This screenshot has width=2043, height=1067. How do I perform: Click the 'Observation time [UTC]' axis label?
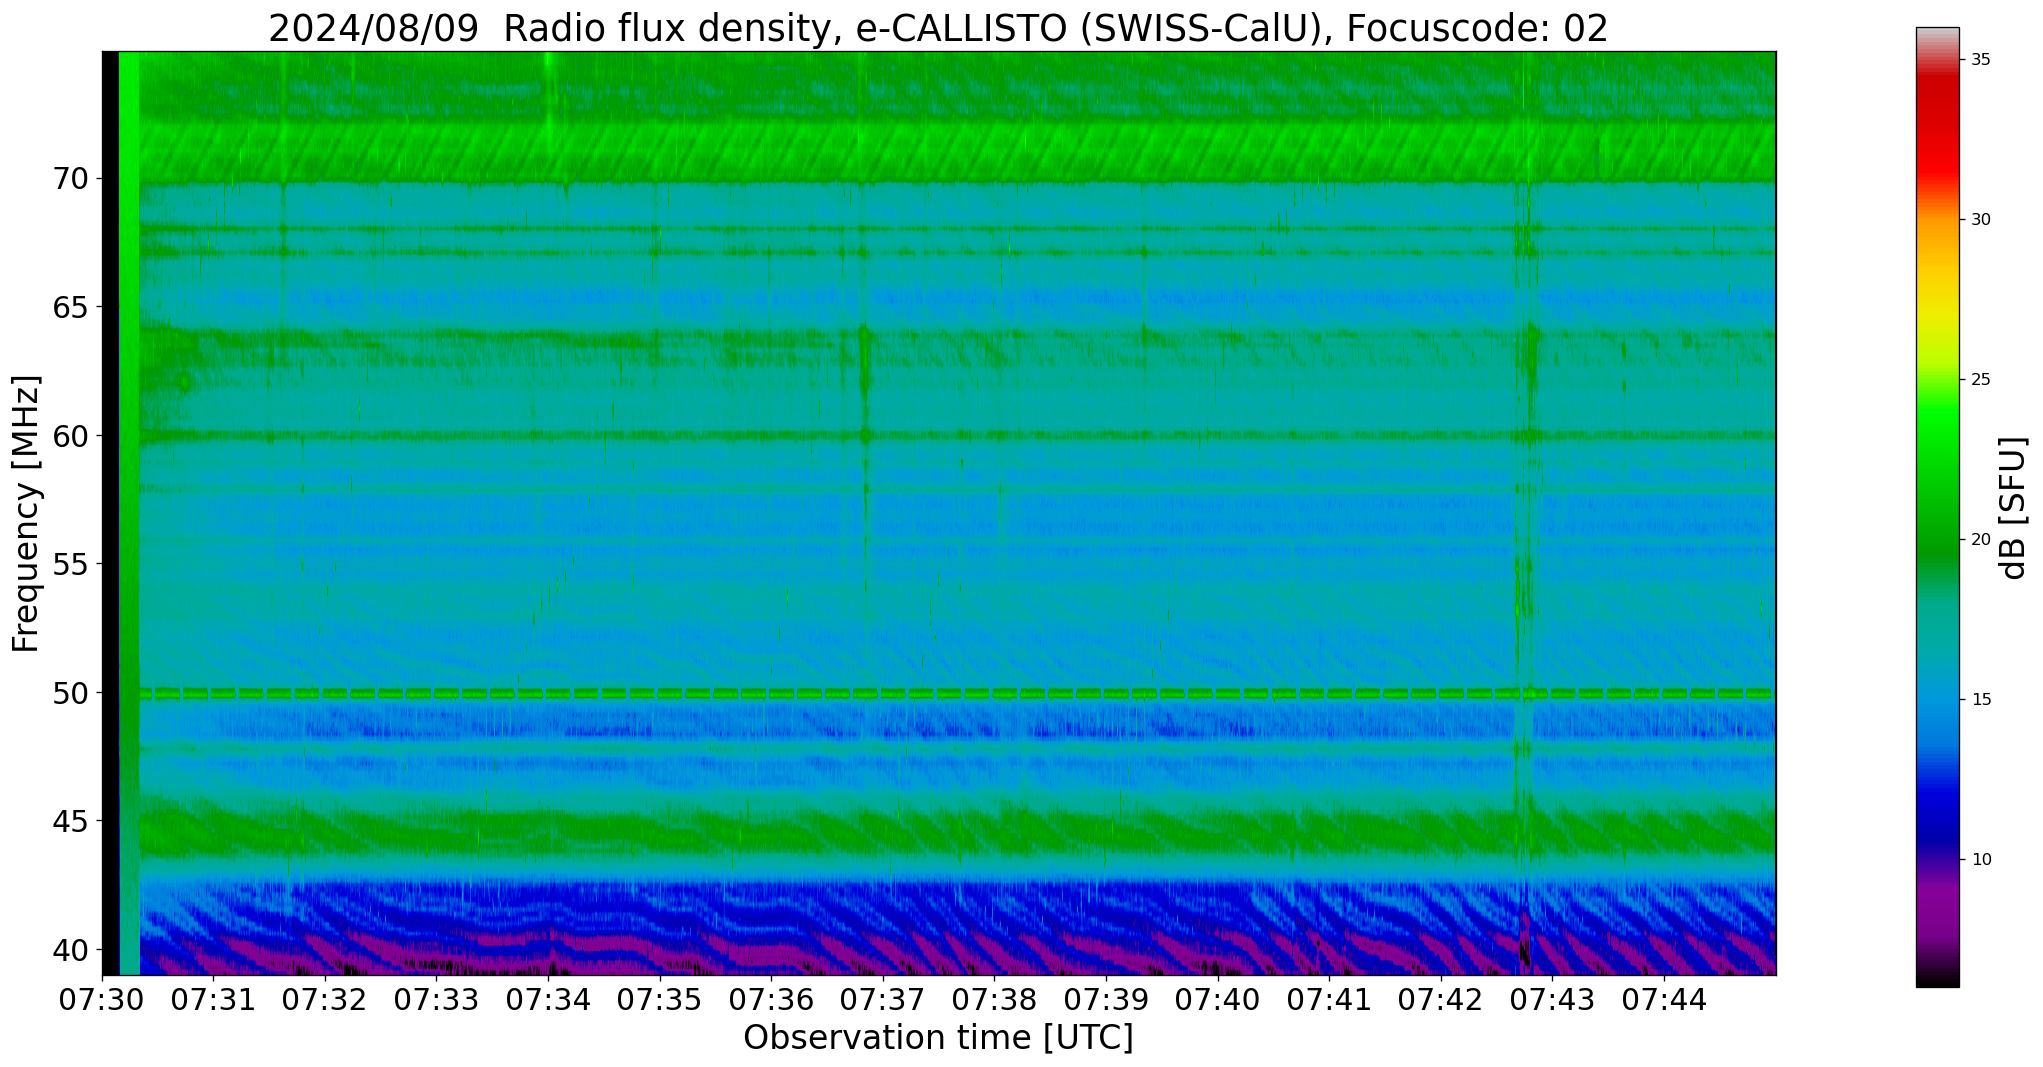click(x=938, y=1037)
